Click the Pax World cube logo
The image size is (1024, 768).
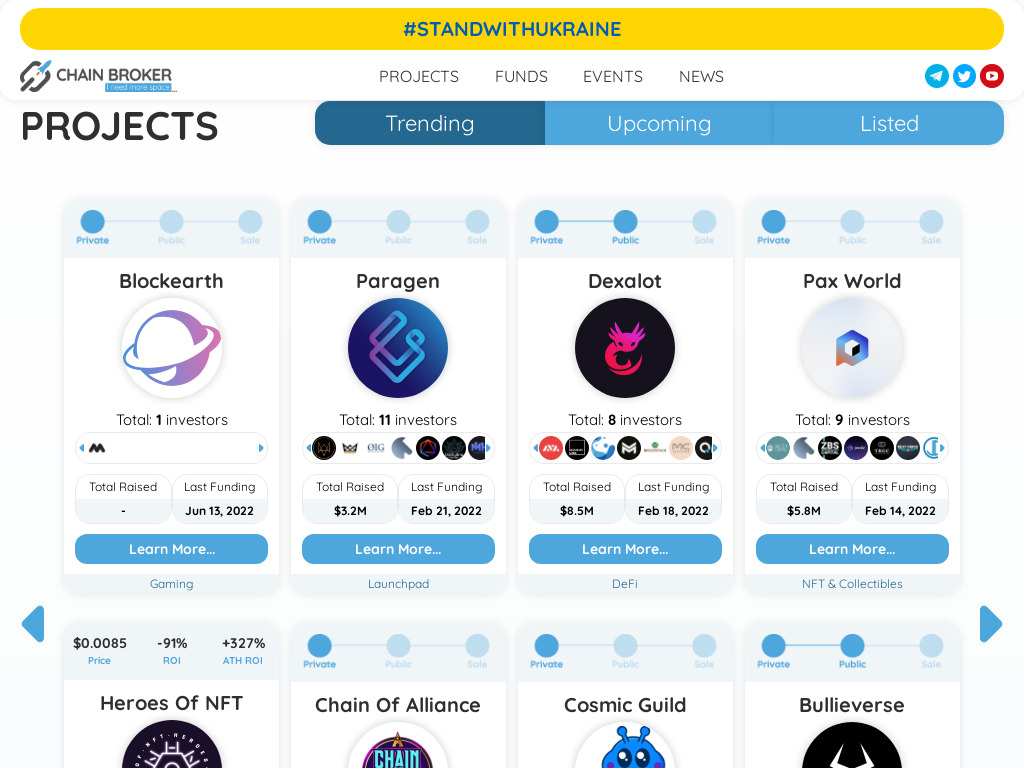(x=852, y=348)
